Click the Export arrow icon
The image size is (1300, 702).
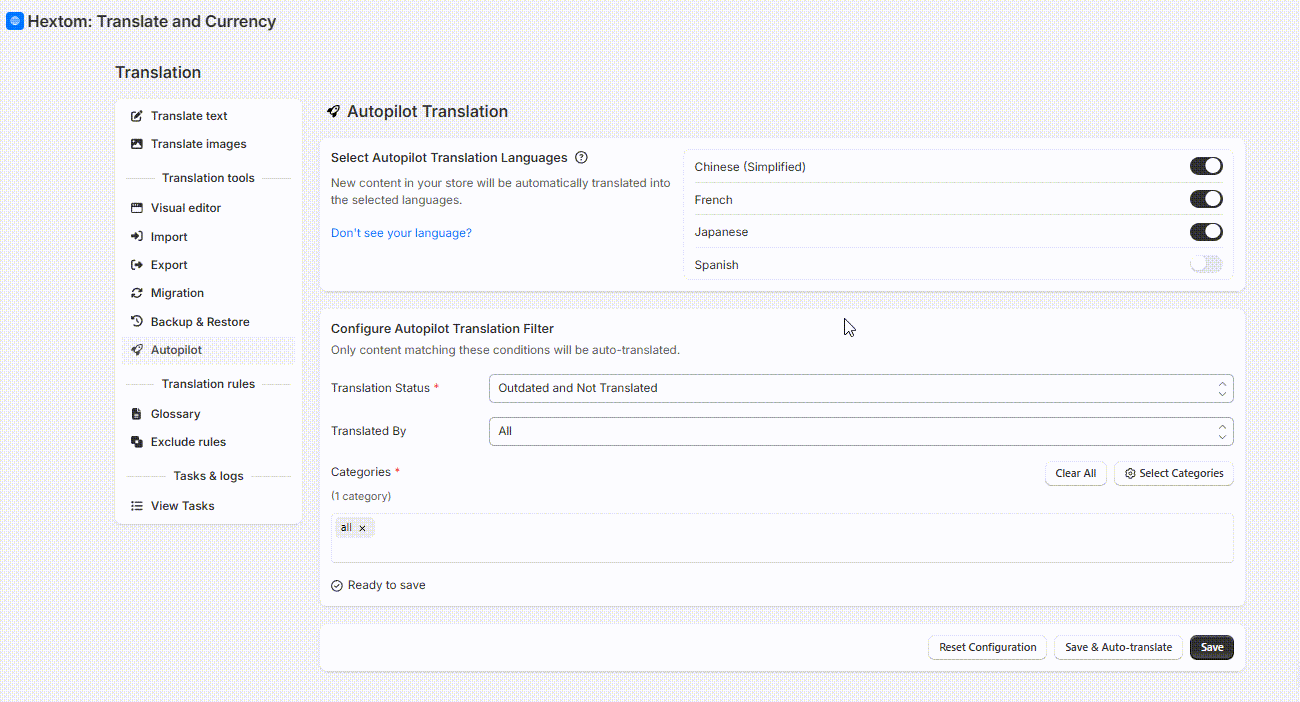(x=137, y=265)
